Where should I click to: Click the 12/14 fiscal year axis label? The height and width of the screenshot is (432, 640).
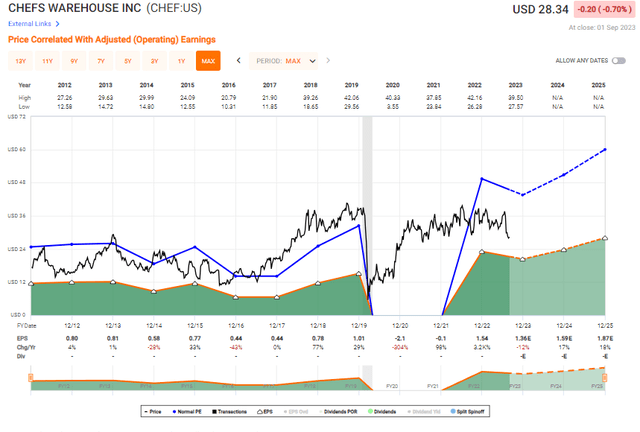(154, 325)
